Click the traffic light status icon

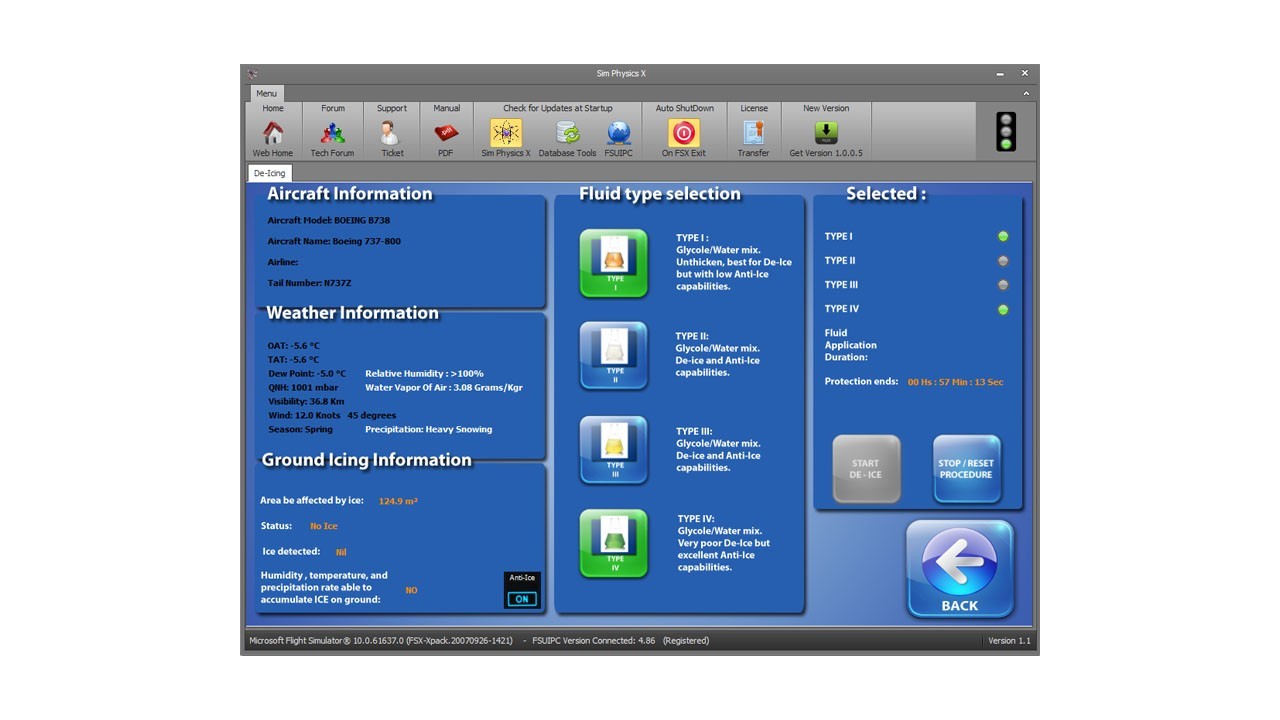pyautogui.click(x=1007, y=131)
